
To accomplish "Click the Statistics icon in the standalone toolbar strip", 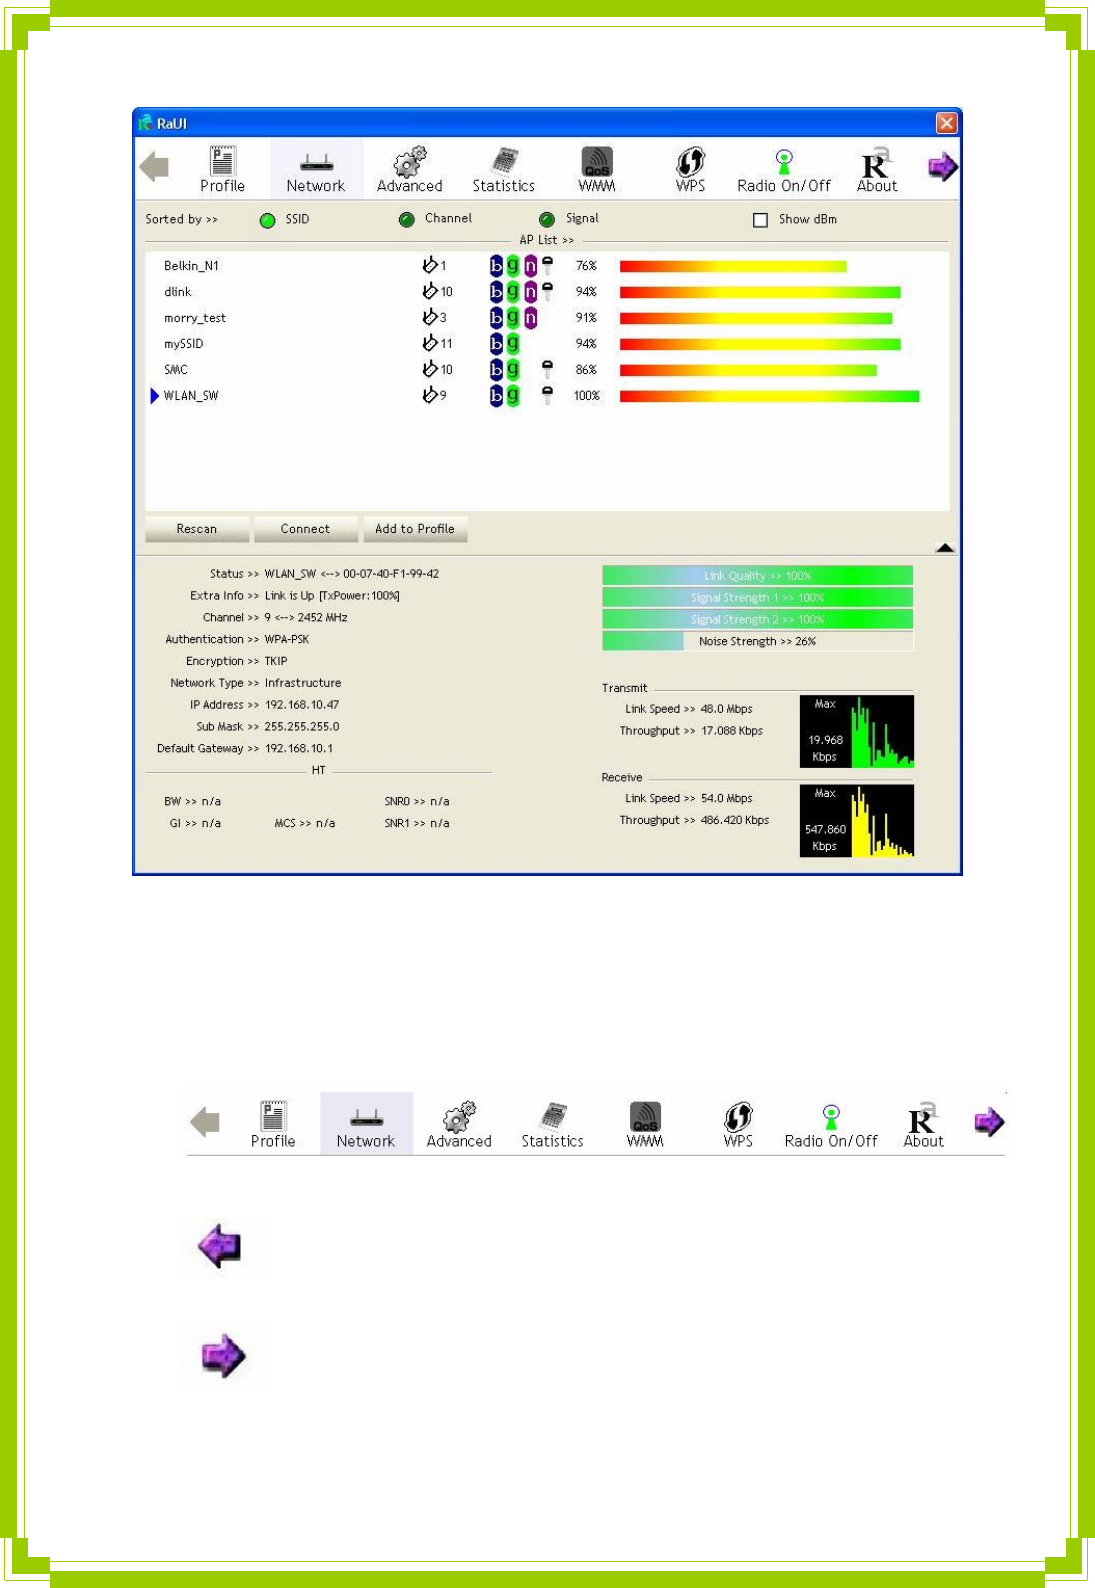I will (552, 1124).
